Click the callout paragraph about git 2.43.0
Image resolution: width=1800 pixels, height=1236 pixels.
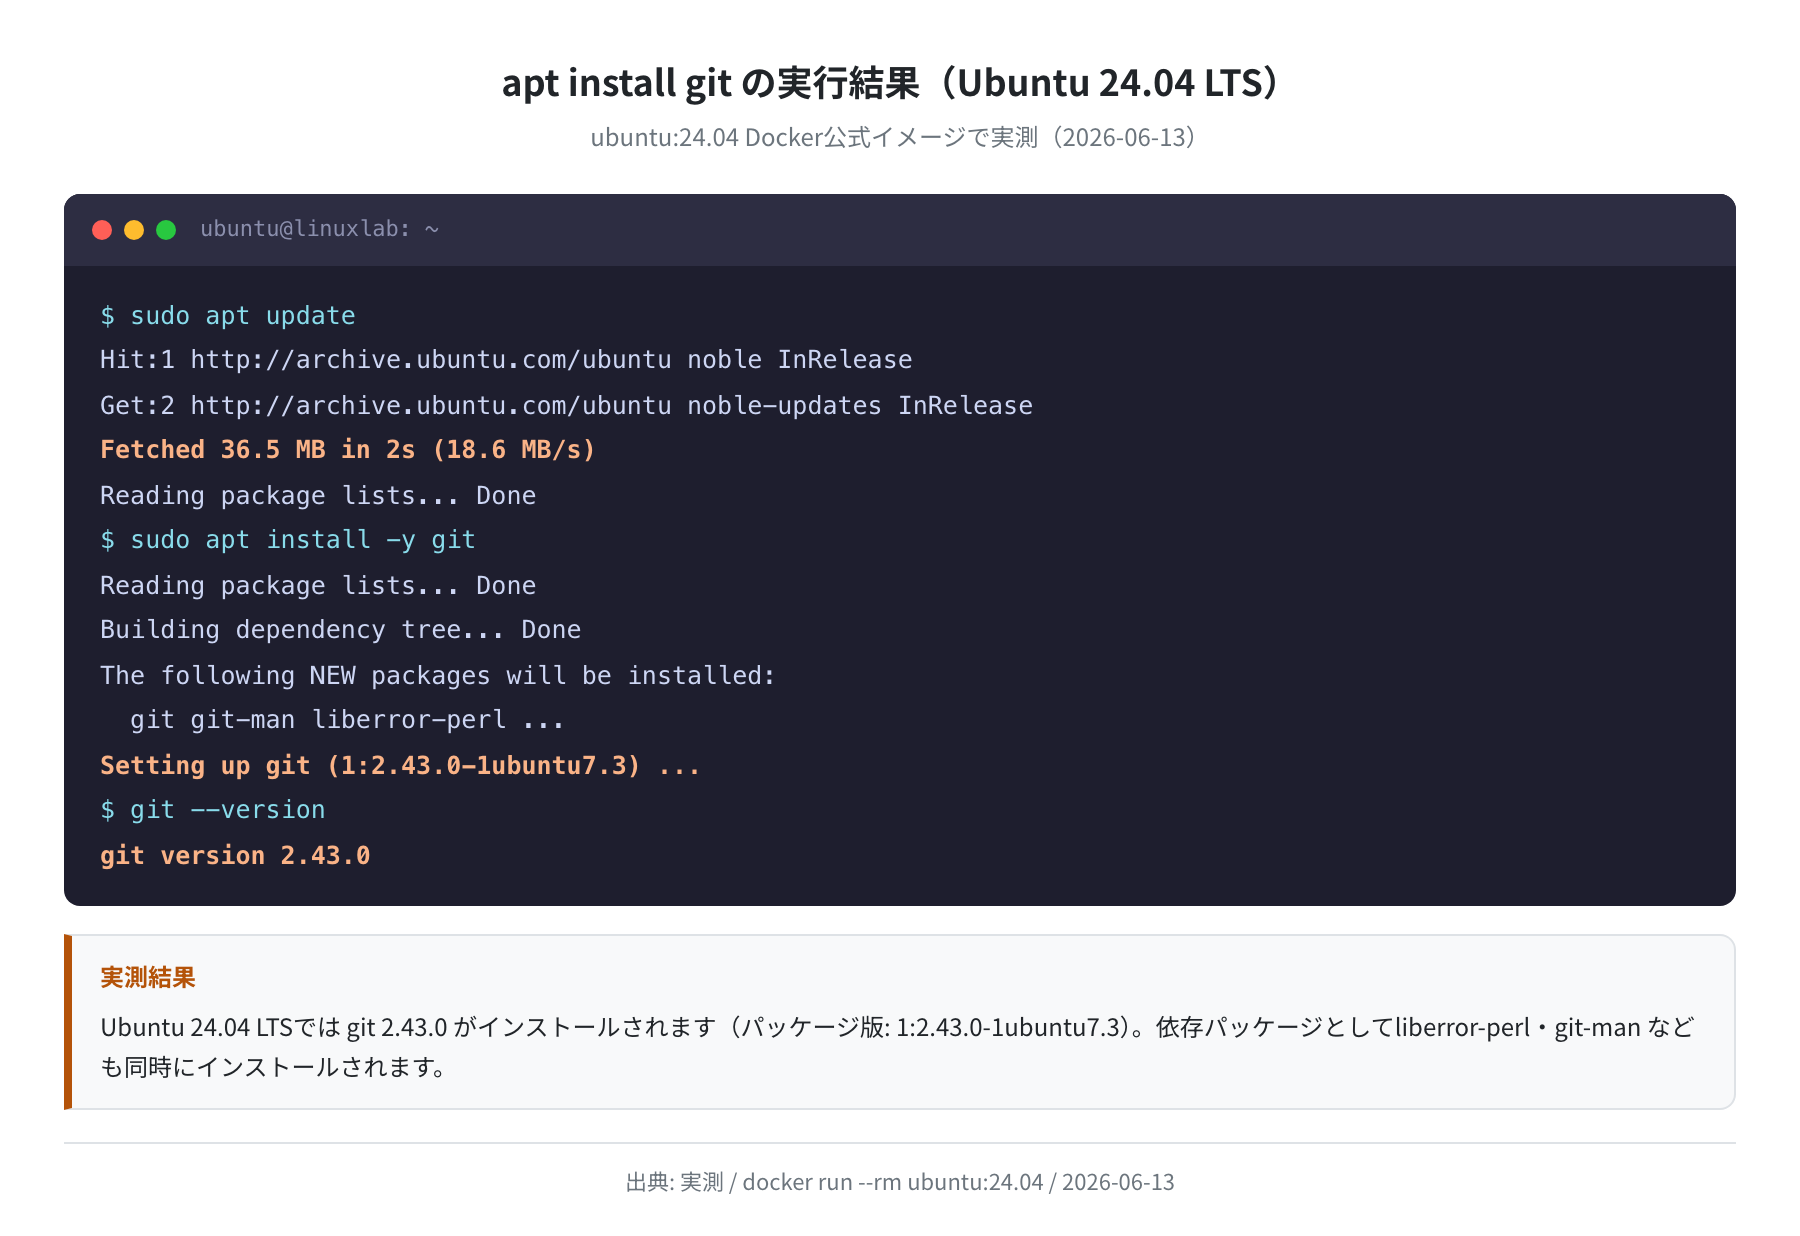point(898,1047)
